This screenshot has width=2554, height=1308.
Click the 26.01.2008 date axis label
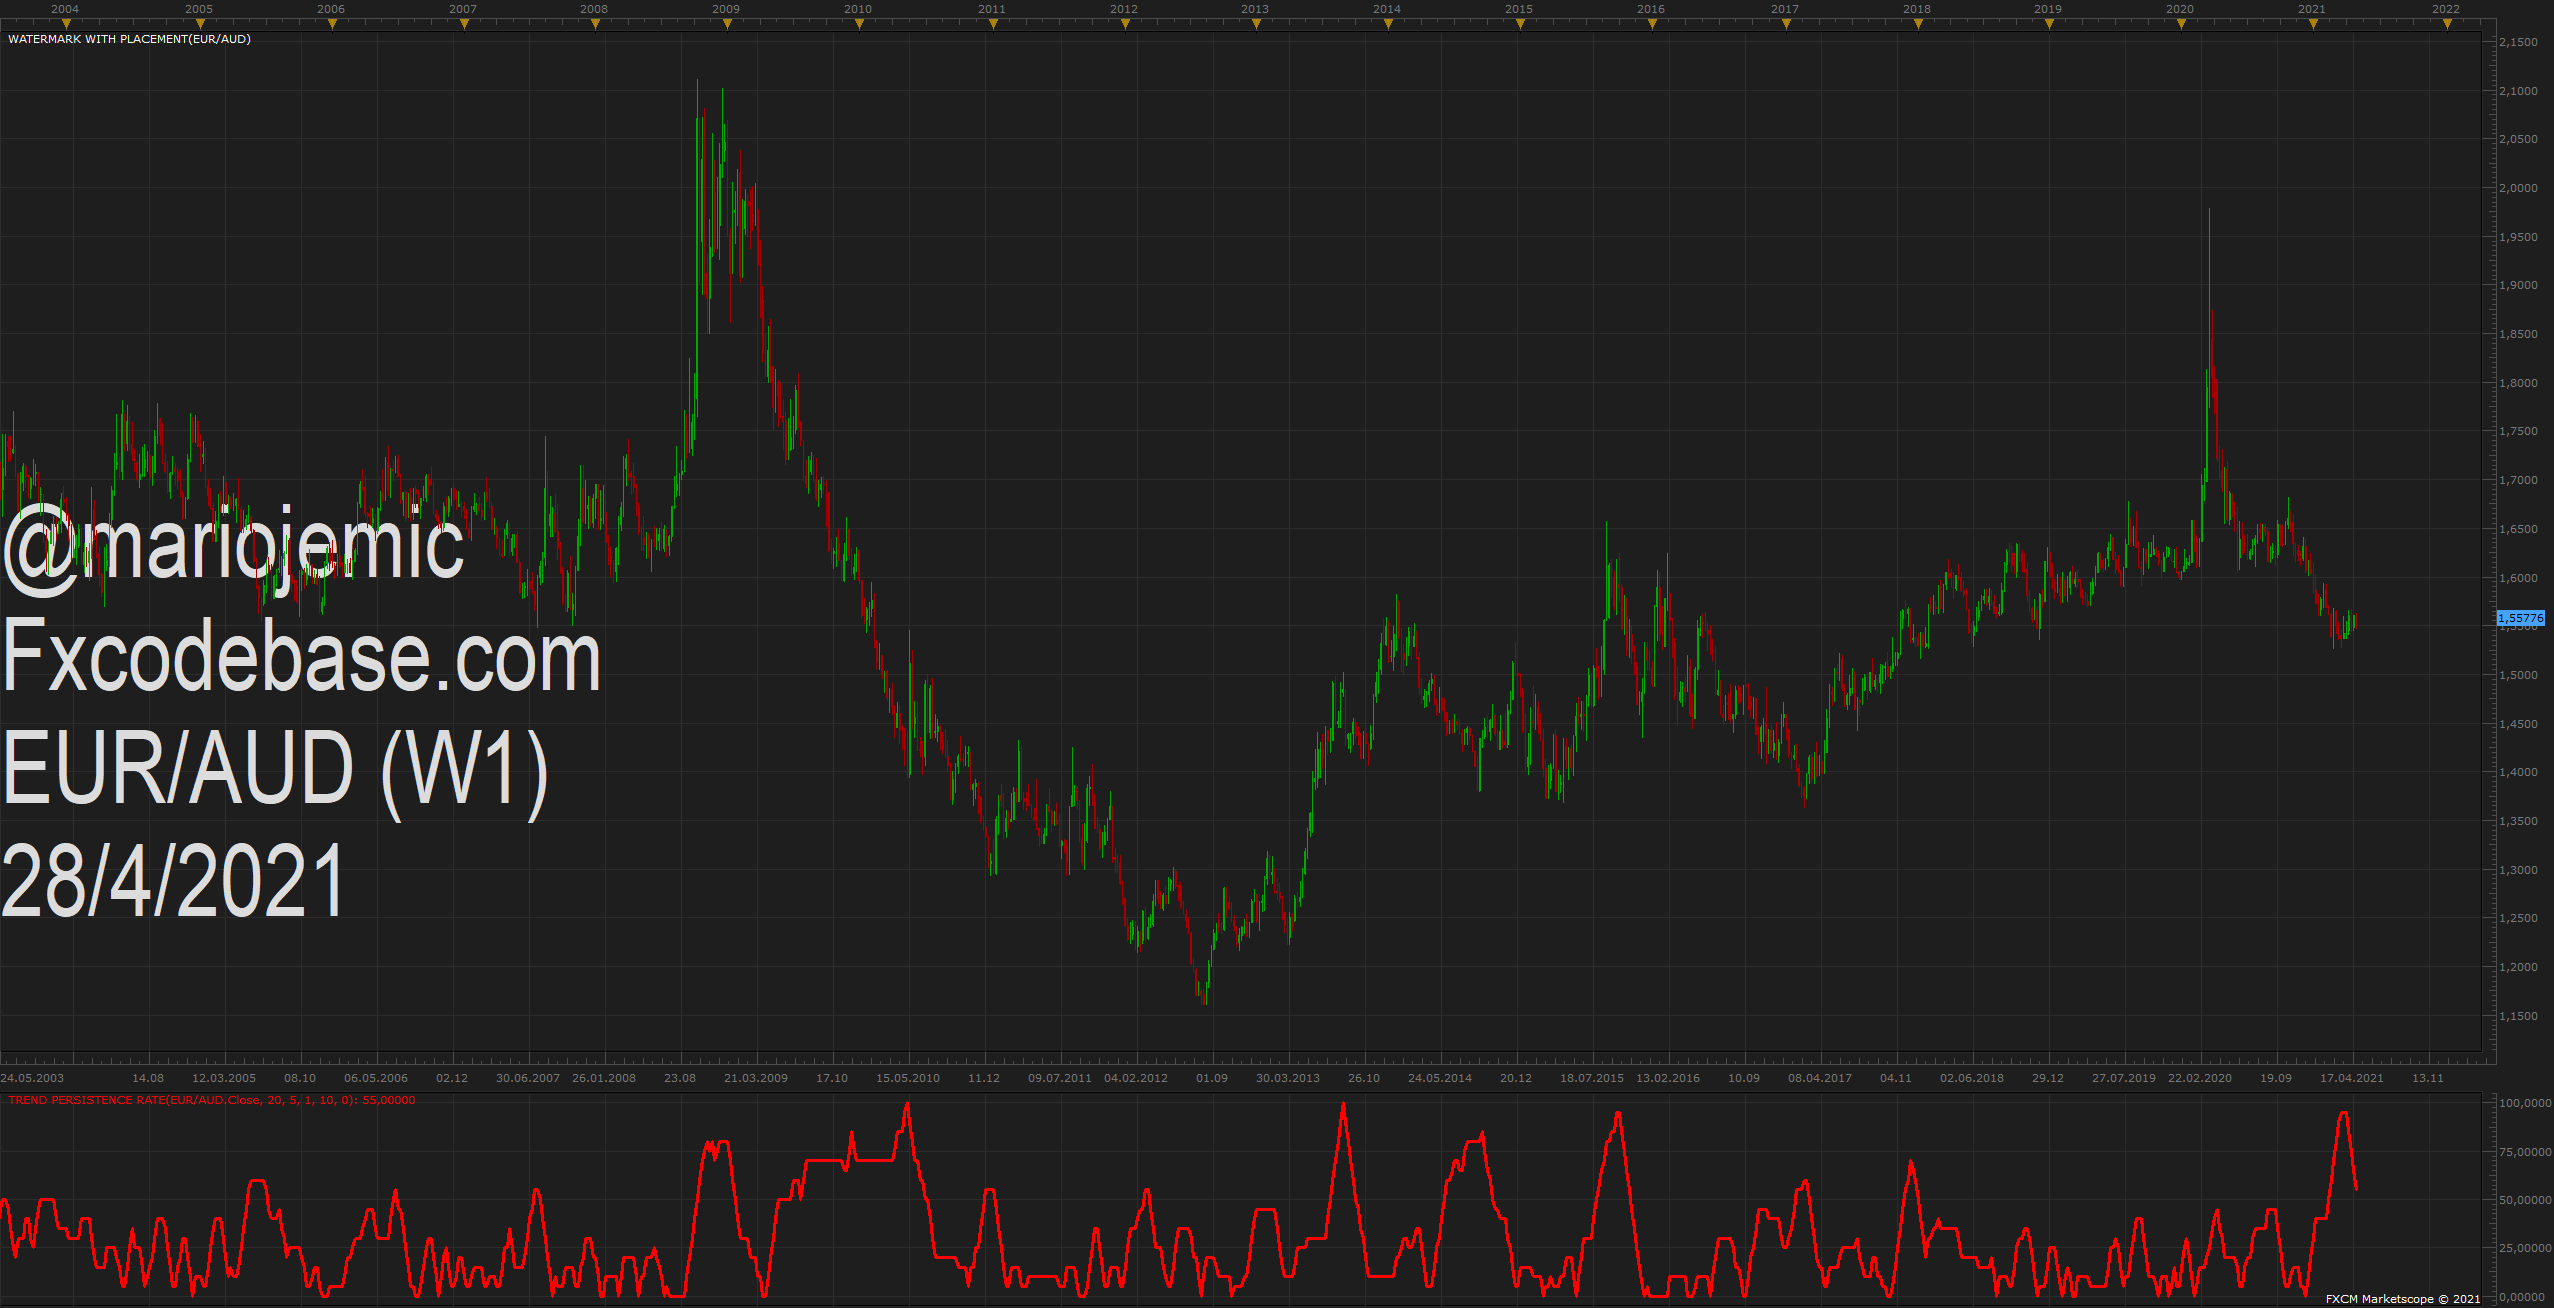(604, 1078)
